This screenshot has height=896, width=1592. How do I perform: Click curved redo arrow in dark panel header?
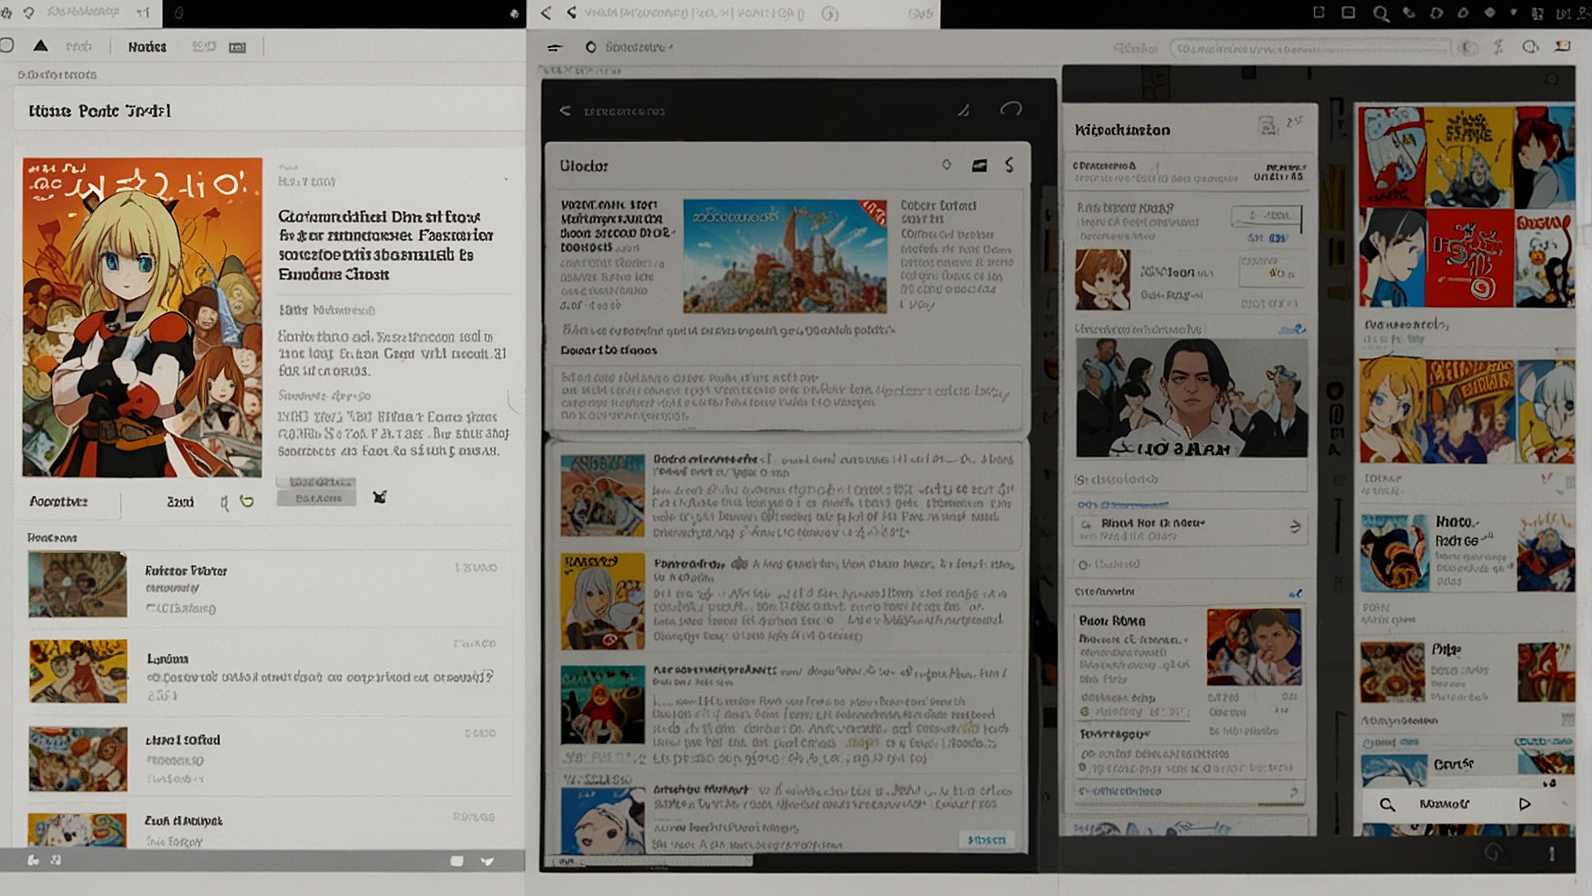tap(1011, 108)
